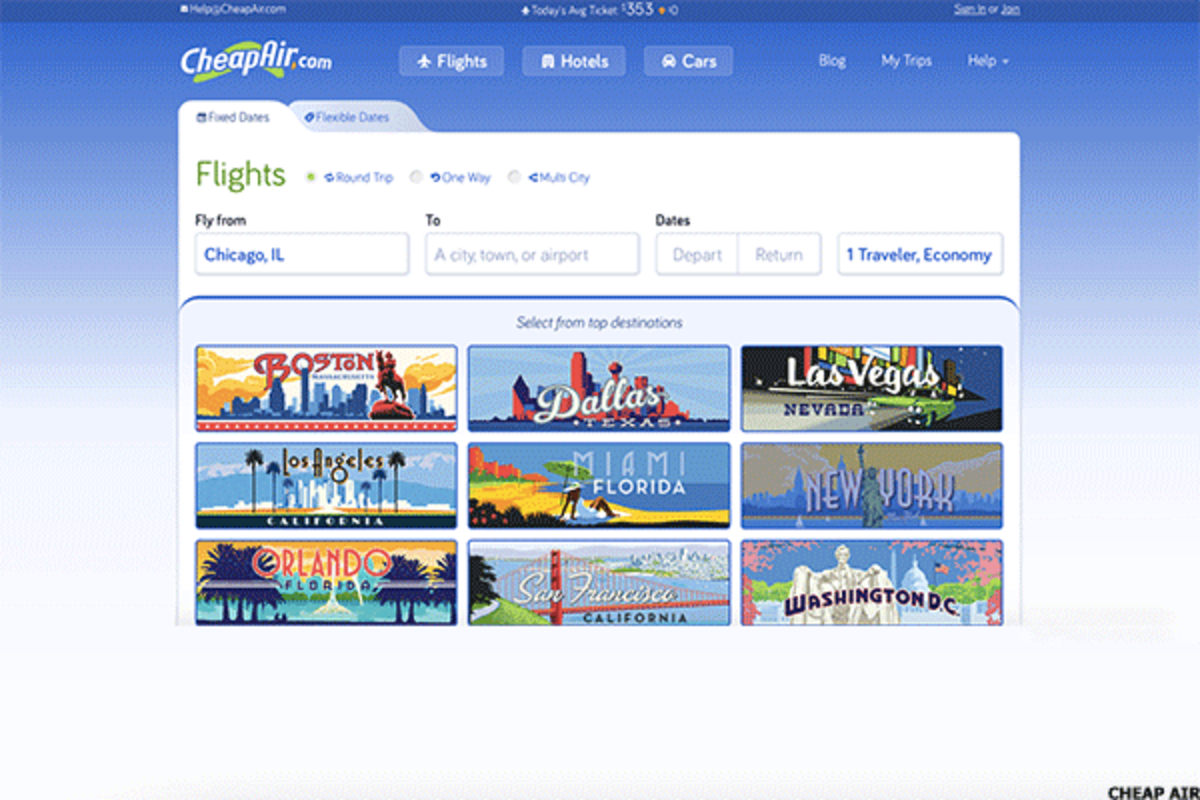This screenshot has width=1200, height=800.
Task: Click the round trip arrows icon
Action: (329, 177)
